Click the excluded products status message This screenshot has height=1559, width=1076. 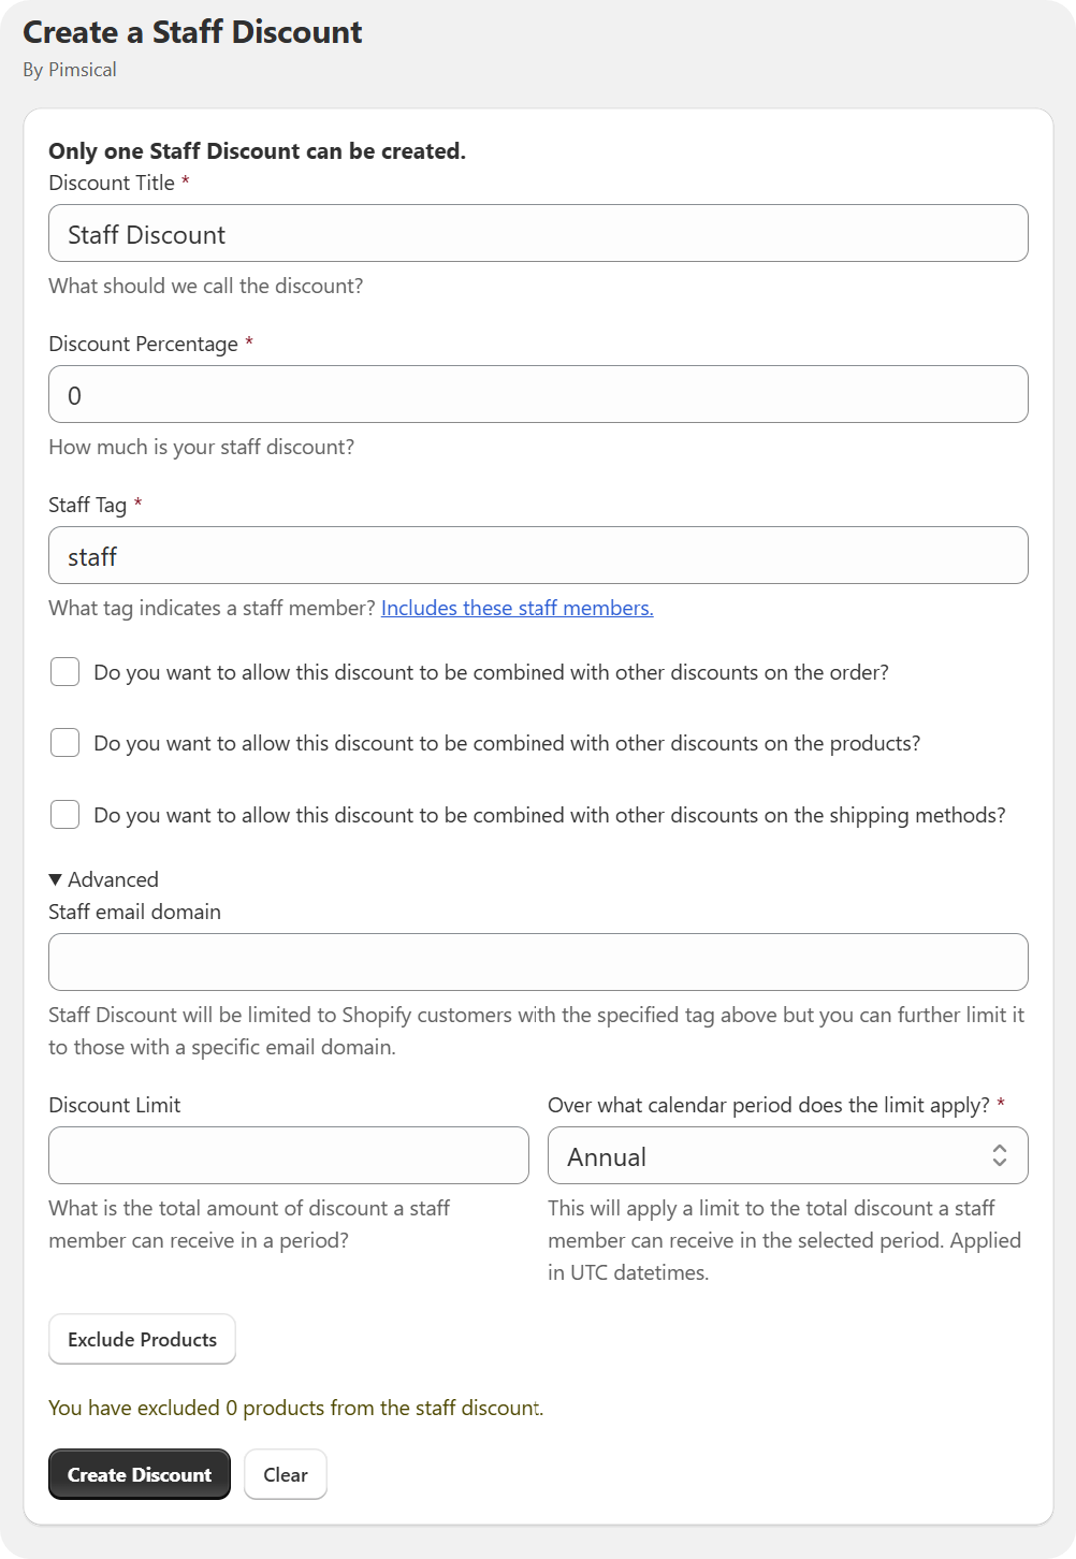[295, 1407]
